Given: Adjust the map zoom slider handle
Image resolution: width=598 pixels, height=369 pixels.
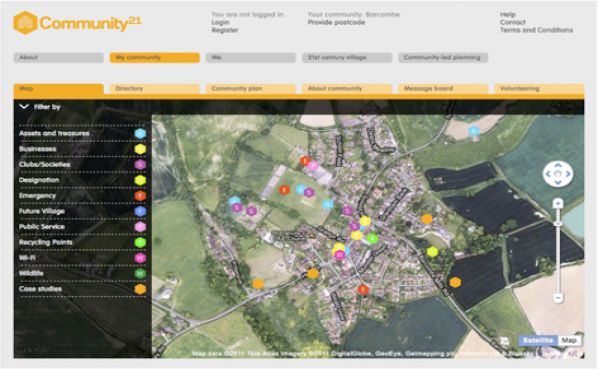Looking at the screenshot, I should tap(558, 223).
